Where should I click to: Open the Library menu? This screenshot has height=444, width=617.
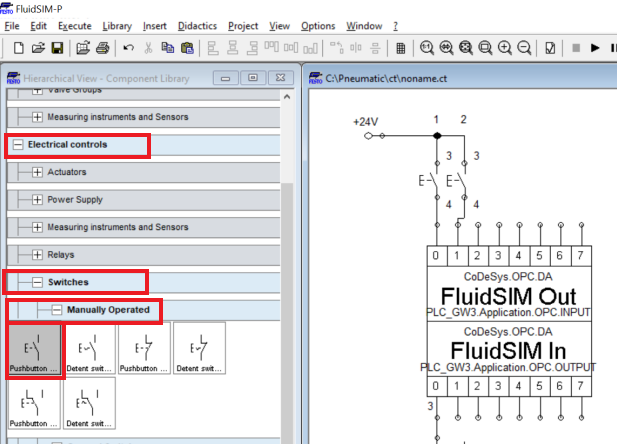tap(117, 25)
